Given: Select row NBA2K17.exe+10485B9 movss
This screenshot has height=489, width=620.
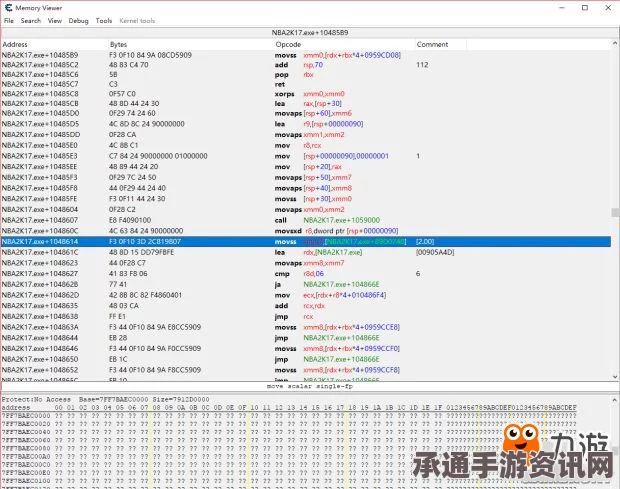Looking at the screenshot, I should 306,55.
